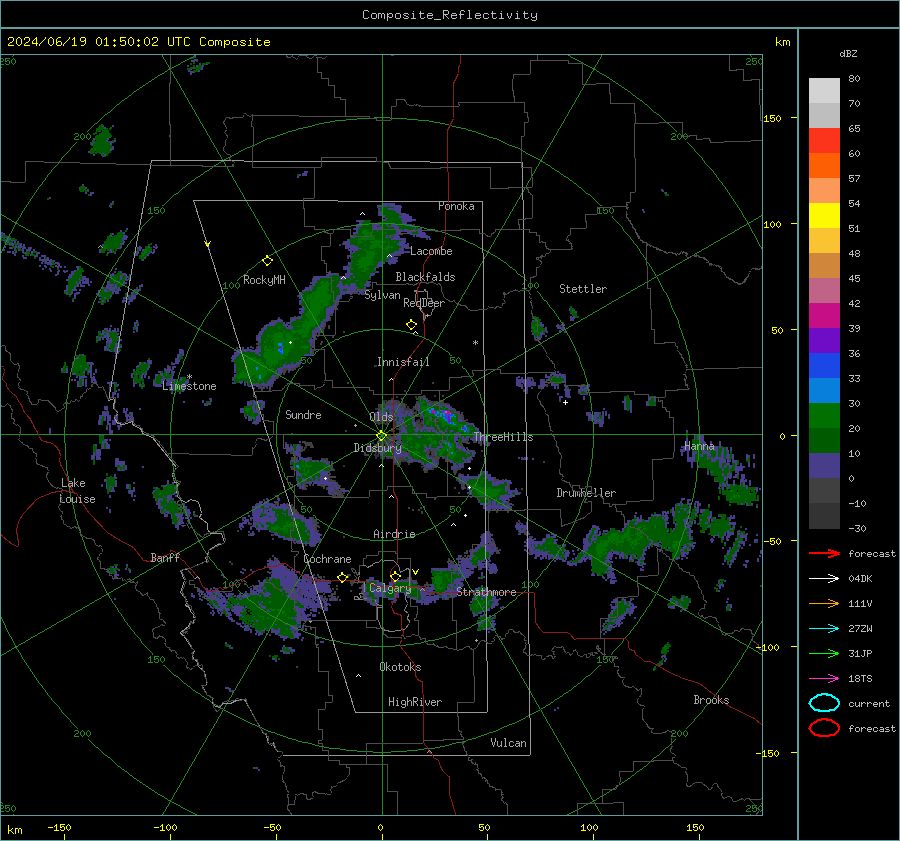Pick the slate purple 0-10 dBZ swatch
The height and width of the screenshot is (841, 900).
tap(824, 465)
